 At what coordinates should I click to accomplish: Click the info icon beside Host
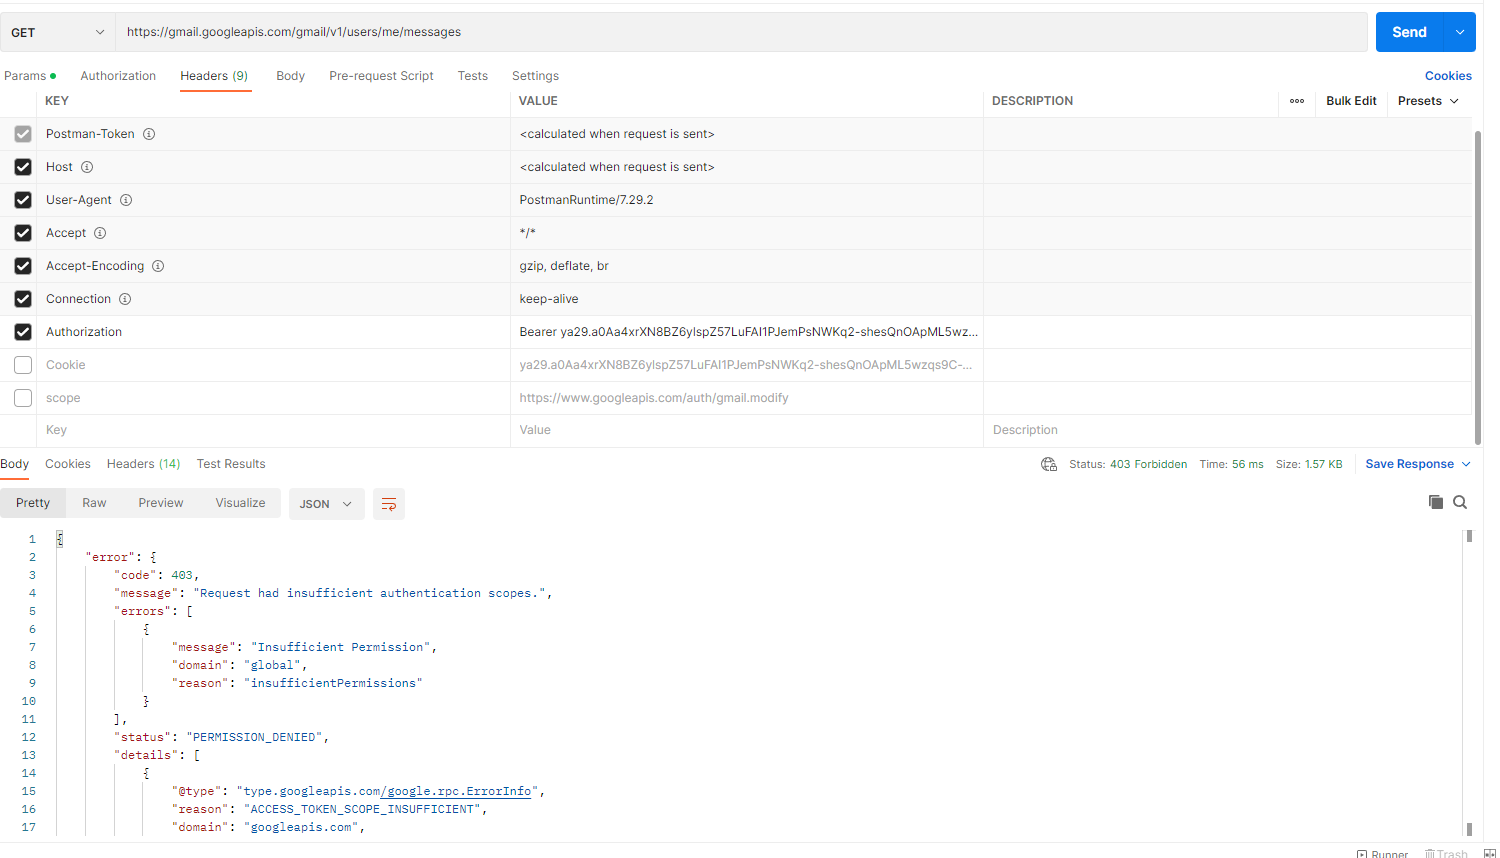87,167
